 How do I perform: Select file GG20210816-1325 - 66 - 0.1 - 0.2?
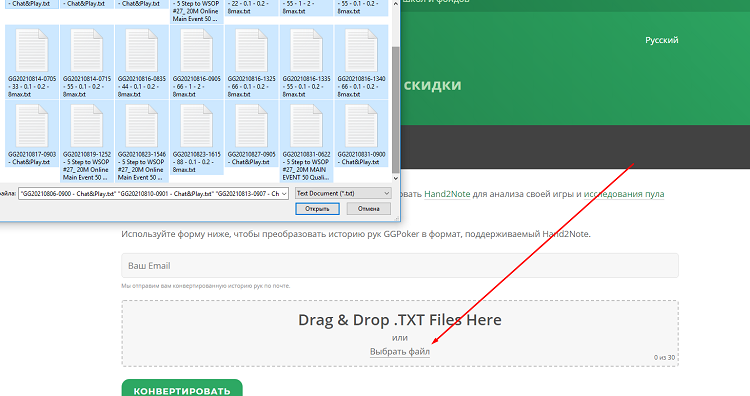click(252, 62)
